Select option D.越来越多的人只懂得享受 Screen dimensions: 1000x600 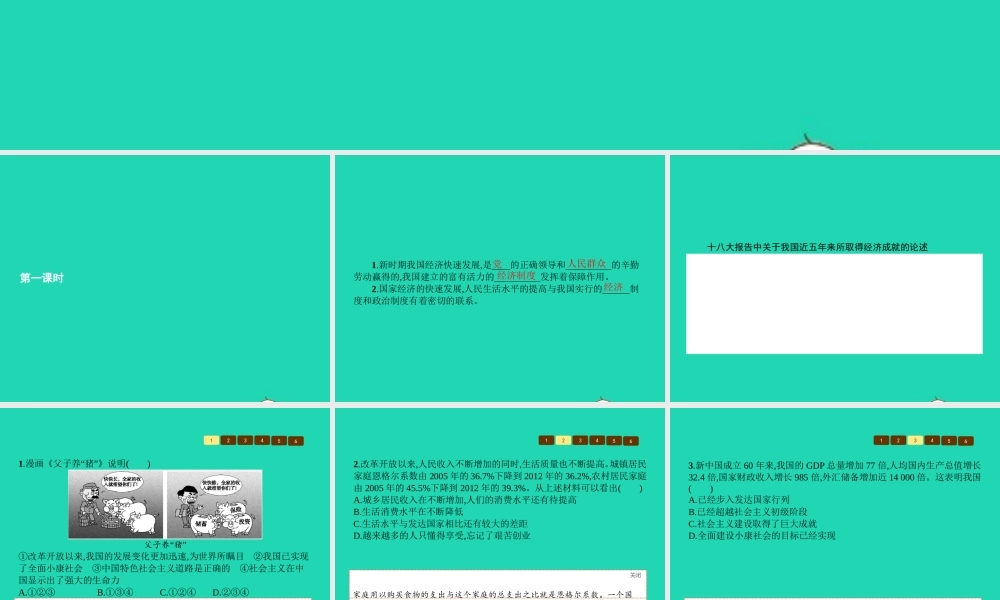[442, 536]
